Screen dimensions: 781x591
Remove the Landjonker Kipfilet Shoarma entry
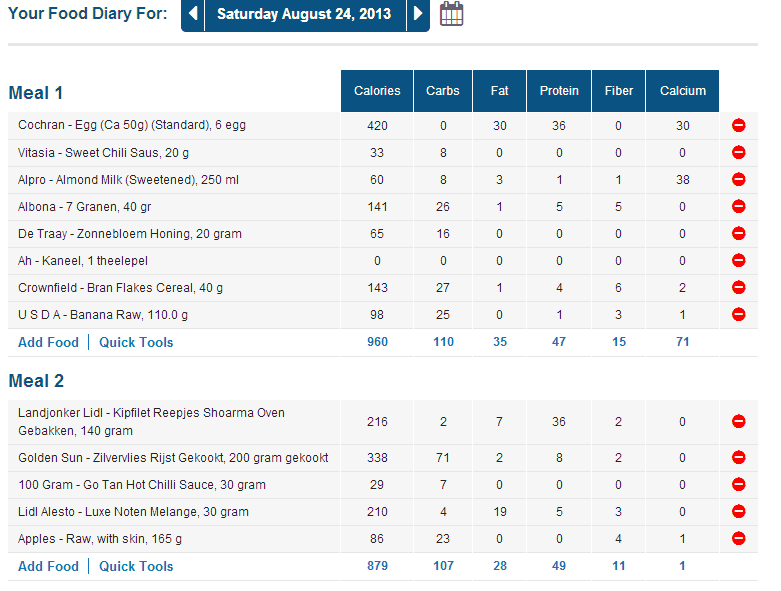[739, 422]
